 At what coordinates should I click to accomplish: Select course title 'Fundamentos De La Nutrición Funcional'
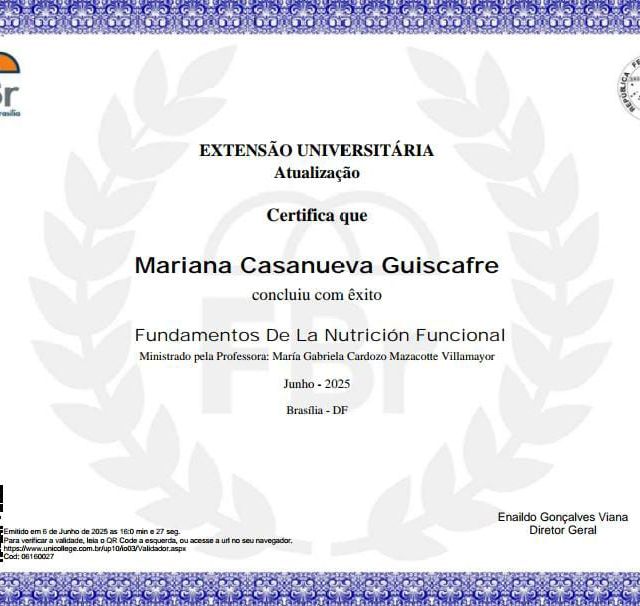[320, 335]
